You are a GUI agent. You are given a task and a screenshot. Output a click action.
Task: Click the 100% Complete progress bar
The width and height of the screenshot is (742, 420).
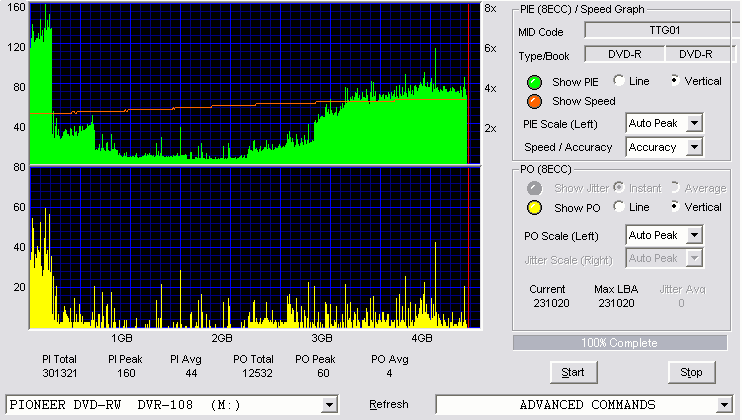619,343
